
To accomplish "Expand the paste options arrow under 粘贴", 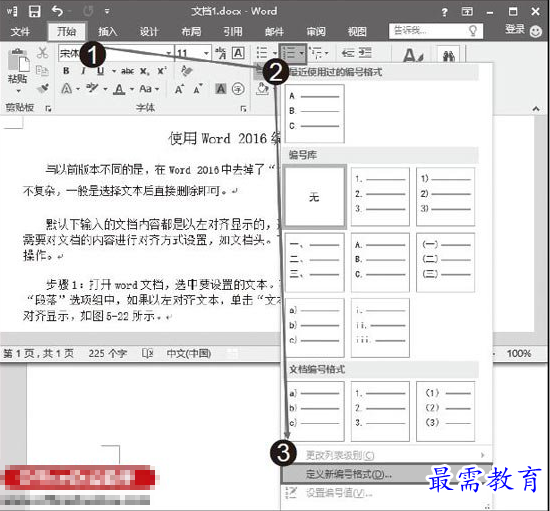I will (x=18, y=91).
